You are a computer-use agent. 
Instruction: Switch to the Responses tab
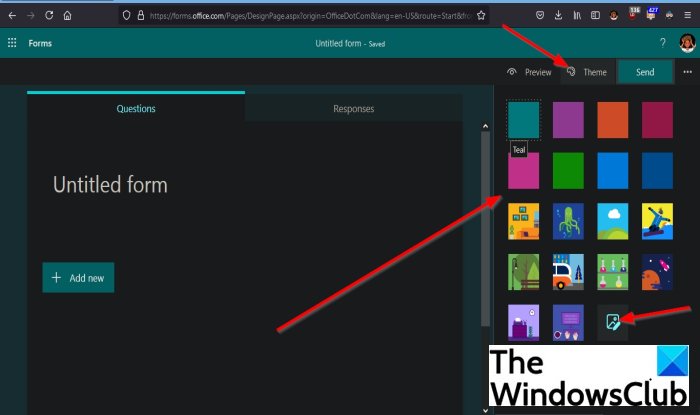354,108
